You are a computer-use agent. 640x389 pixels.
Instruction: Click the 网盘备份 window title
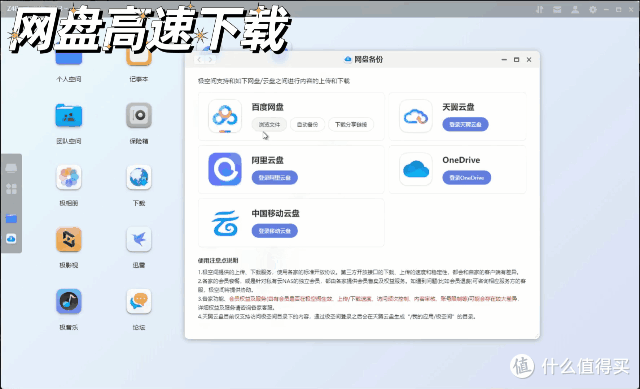pyautogui.click(x=368, y=60)
